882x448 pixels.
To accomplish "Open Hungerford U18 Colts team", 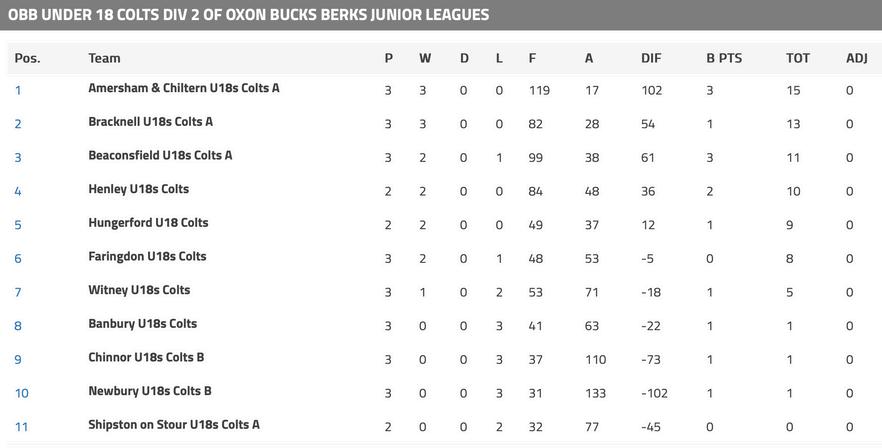I will point(148,223).
